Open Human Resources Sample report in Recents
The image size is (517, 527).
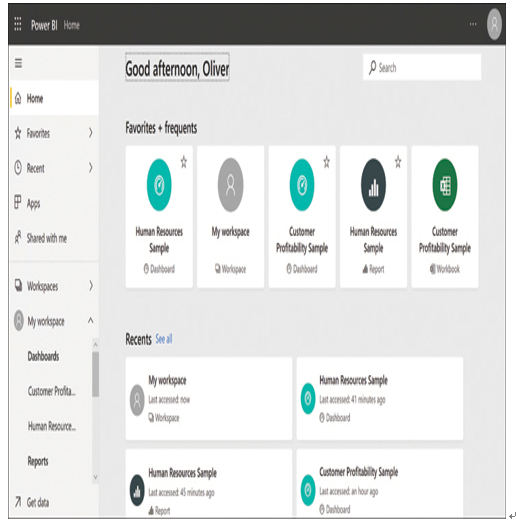click(209, 483)
